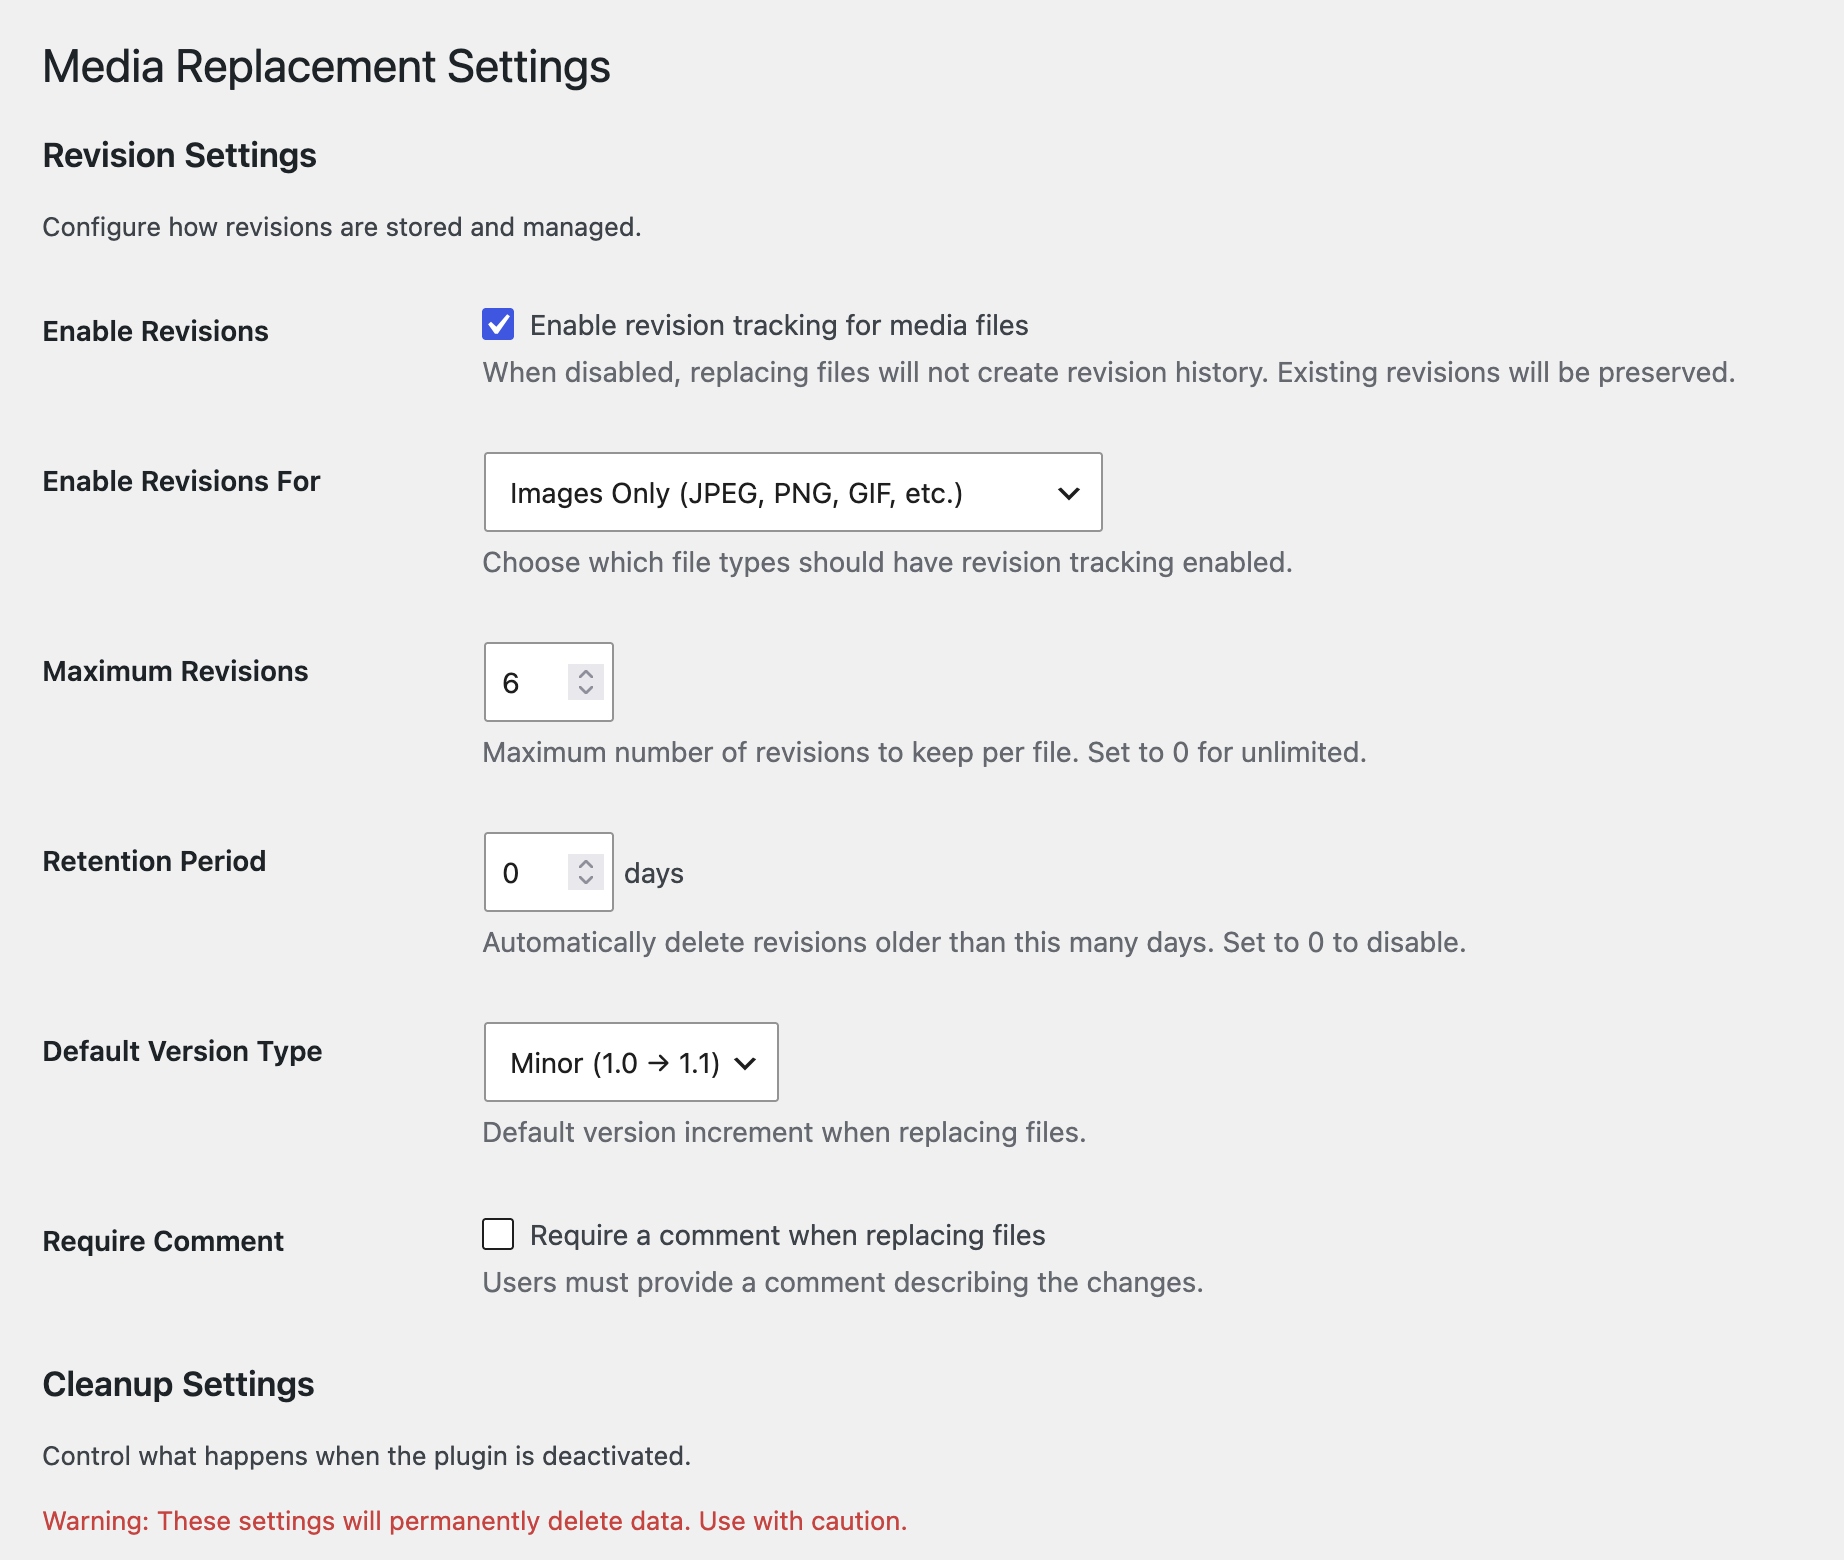Uncheck Enable revision tracking for media files
The width and height of the screenshot is (1844, 1560).
pyautogui.click(x=498, y=324)
